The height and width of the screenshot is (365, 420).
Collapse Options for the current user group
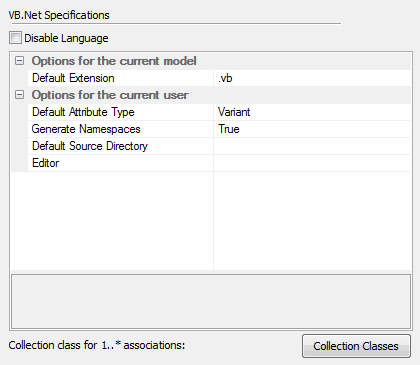20,95
